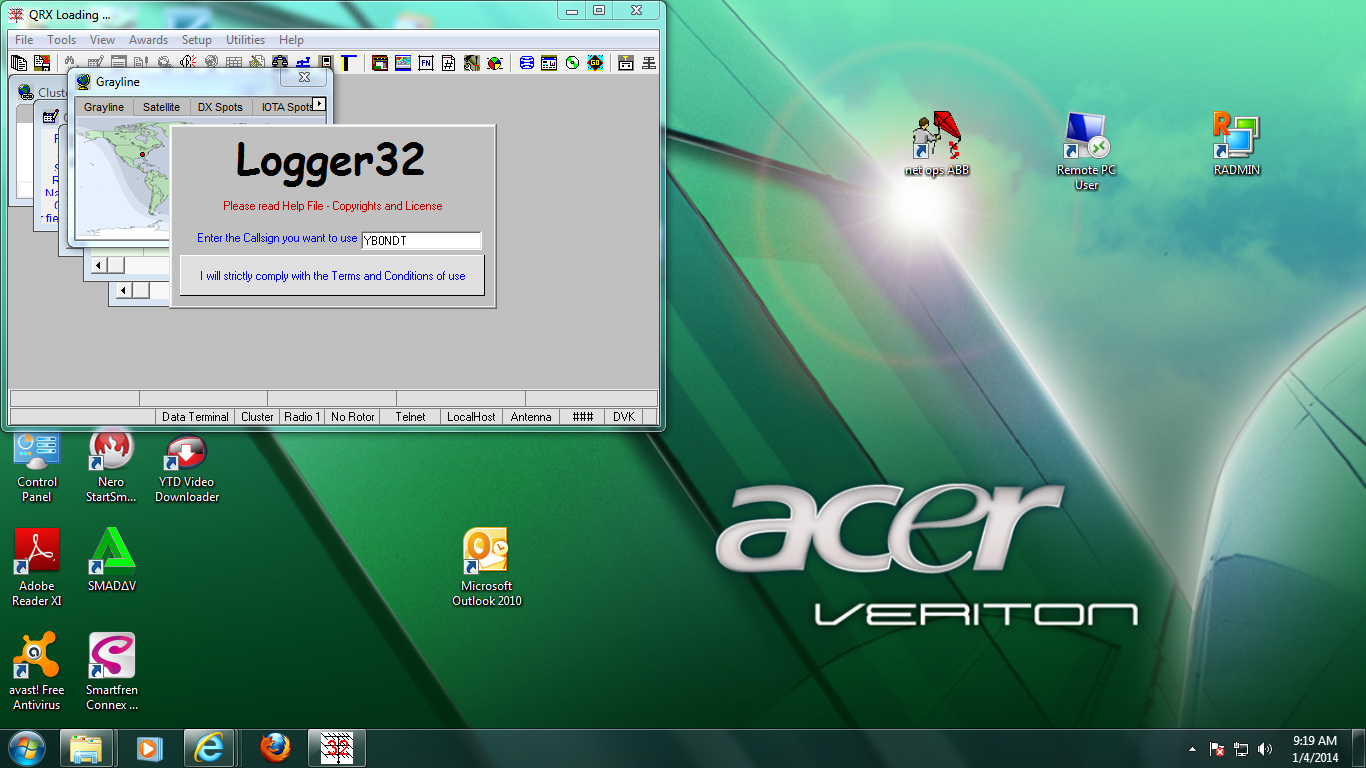Click LocalHost in the status bar
The width and height of the screenshot is (1366, 768).
click(x=471, y=417)
